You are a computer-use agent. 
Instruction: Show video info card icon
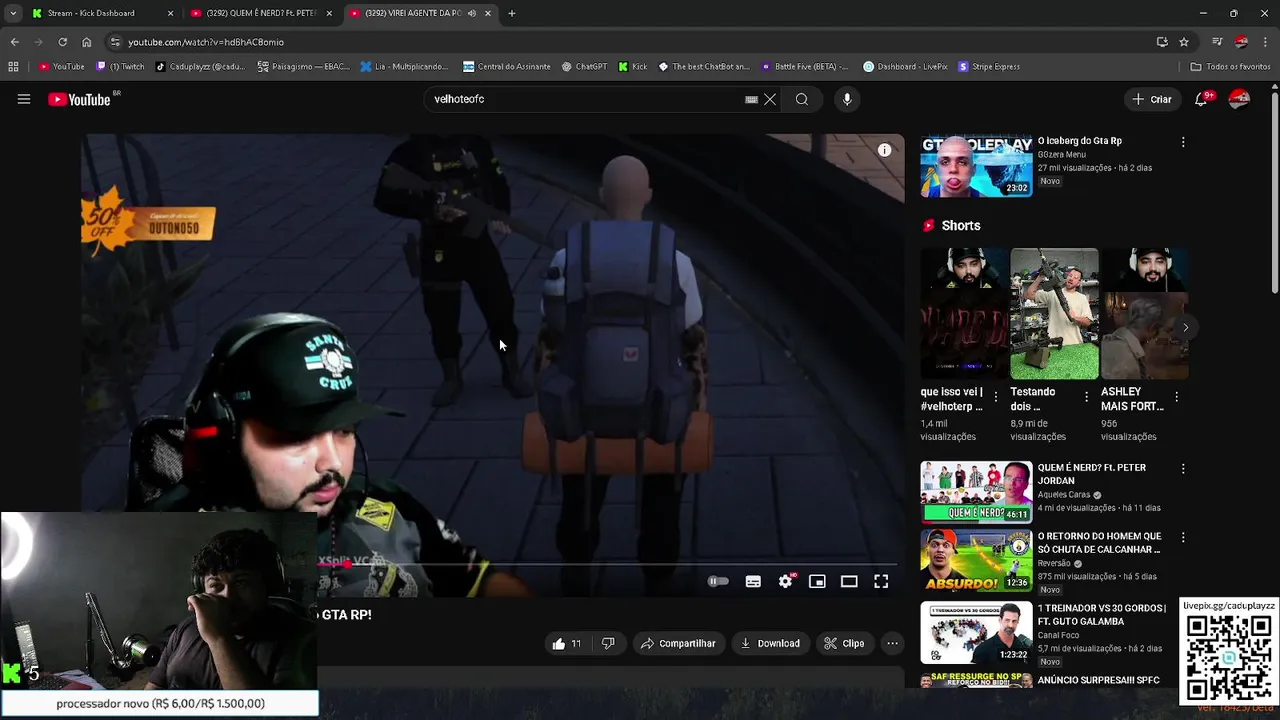point(884,150)
